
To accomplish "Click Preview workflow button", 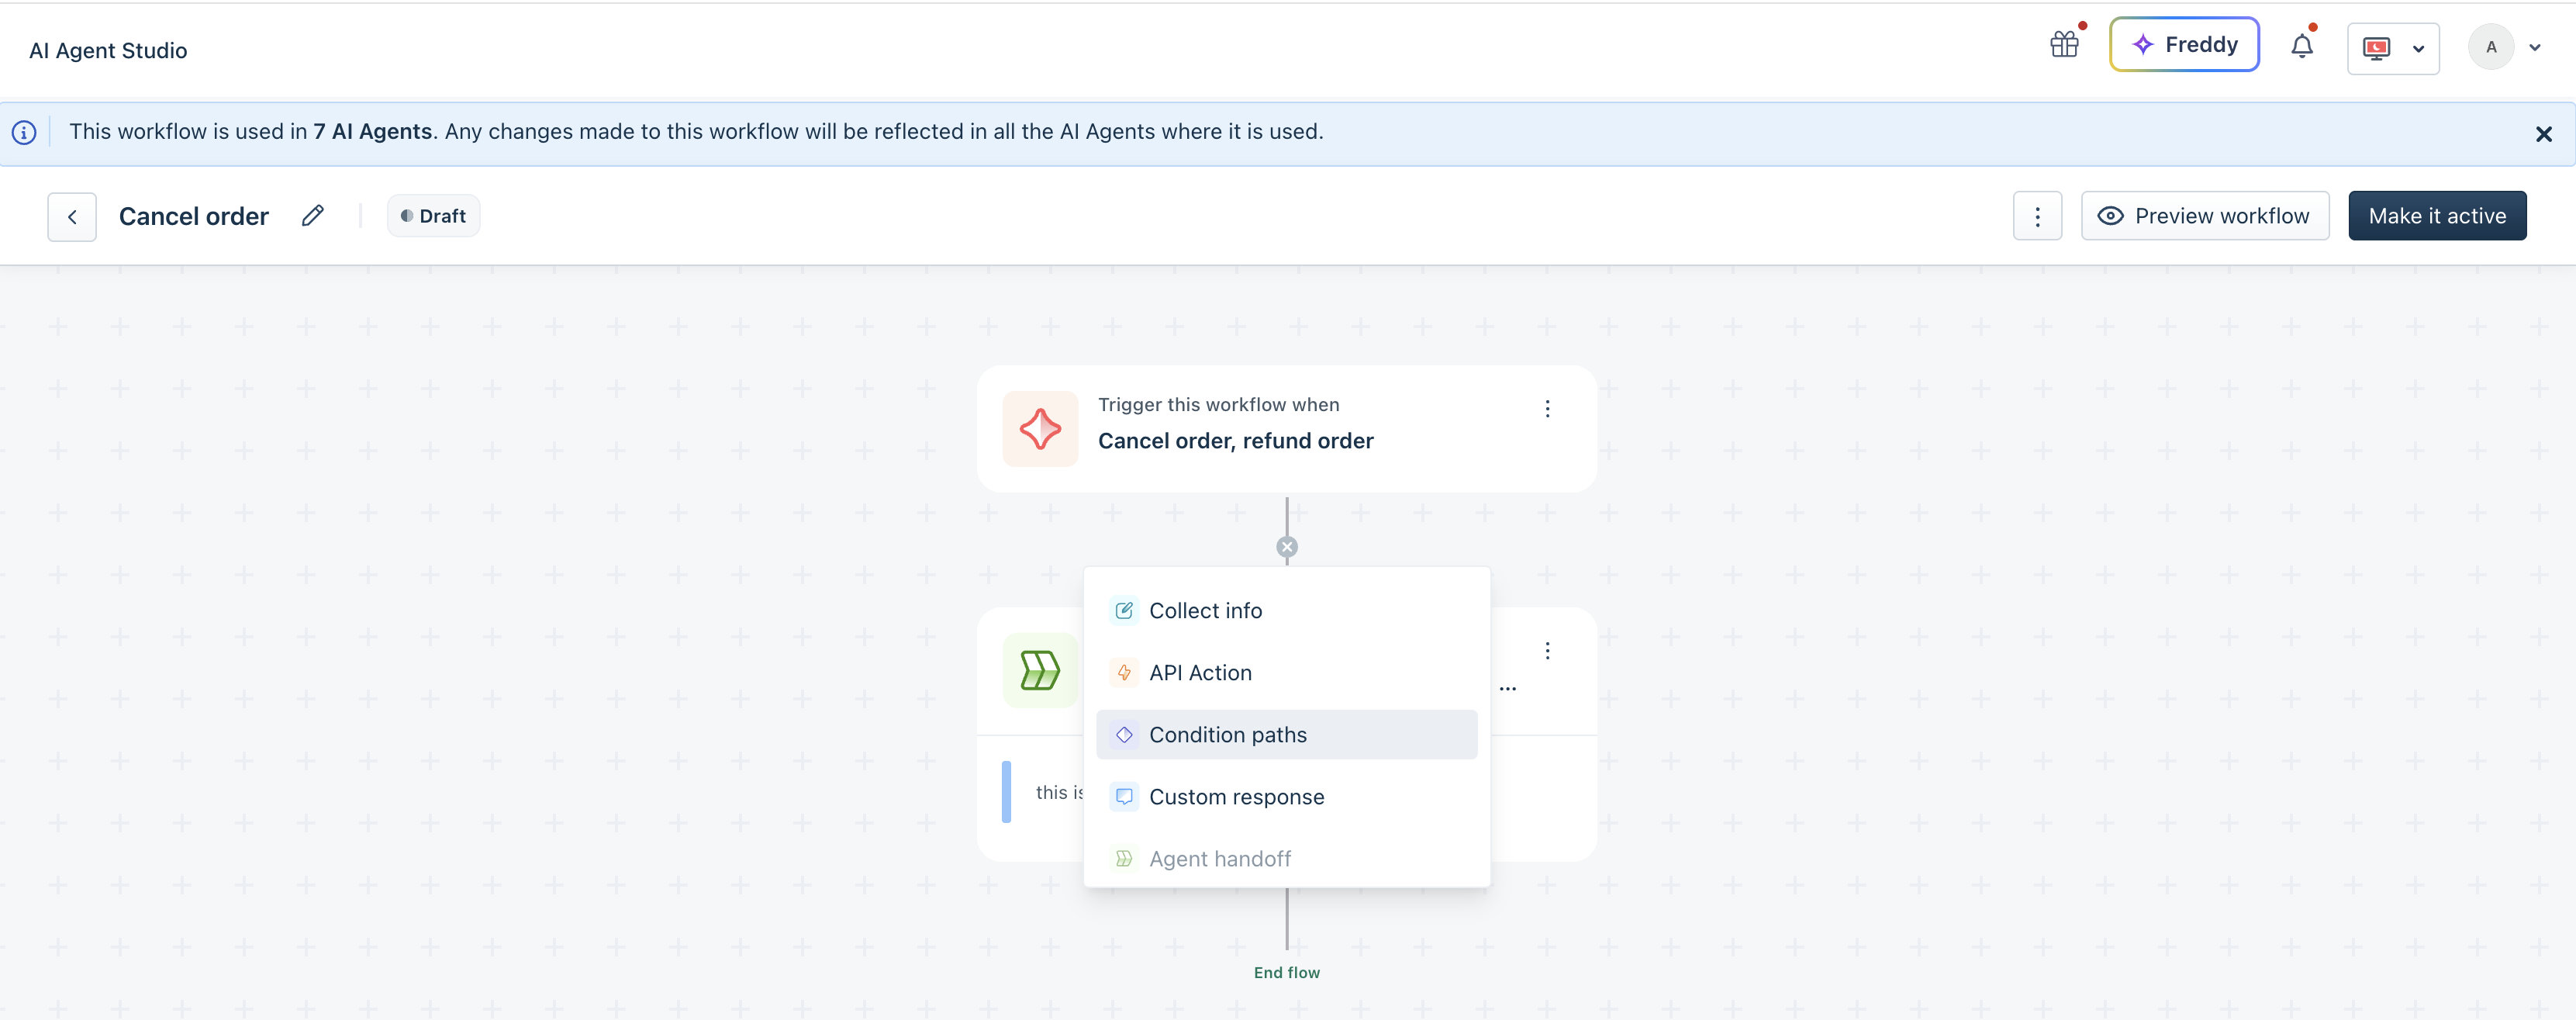I will point(2204,216).
